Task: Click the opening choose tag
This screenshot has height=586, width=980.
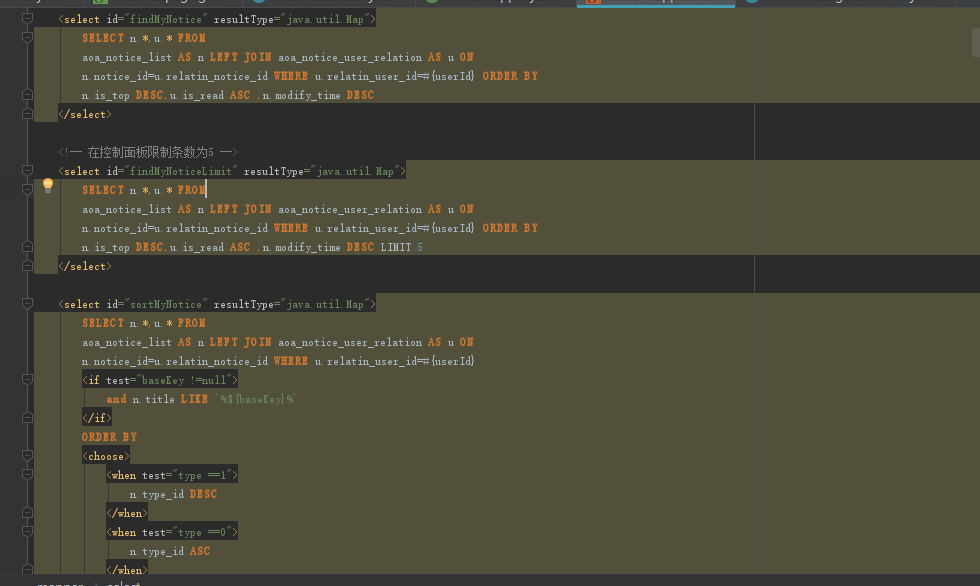Action: point(106,456)
